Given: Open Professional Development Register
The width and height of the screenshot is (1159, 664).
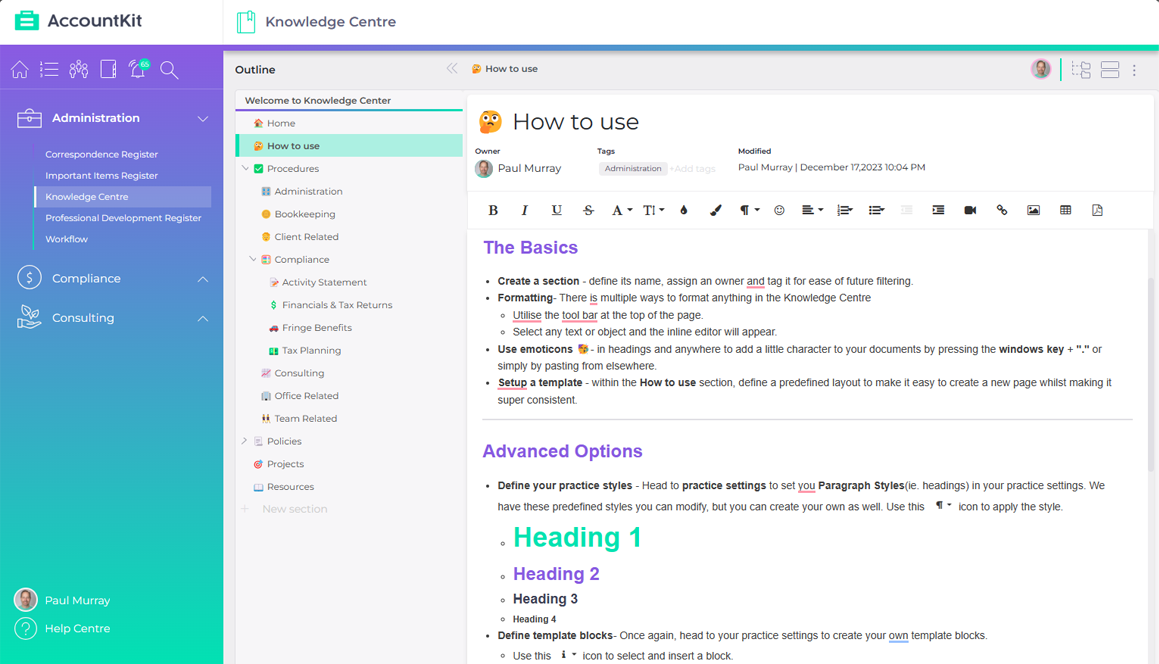Looking at the screenshot, I should [x=123, y=218].
